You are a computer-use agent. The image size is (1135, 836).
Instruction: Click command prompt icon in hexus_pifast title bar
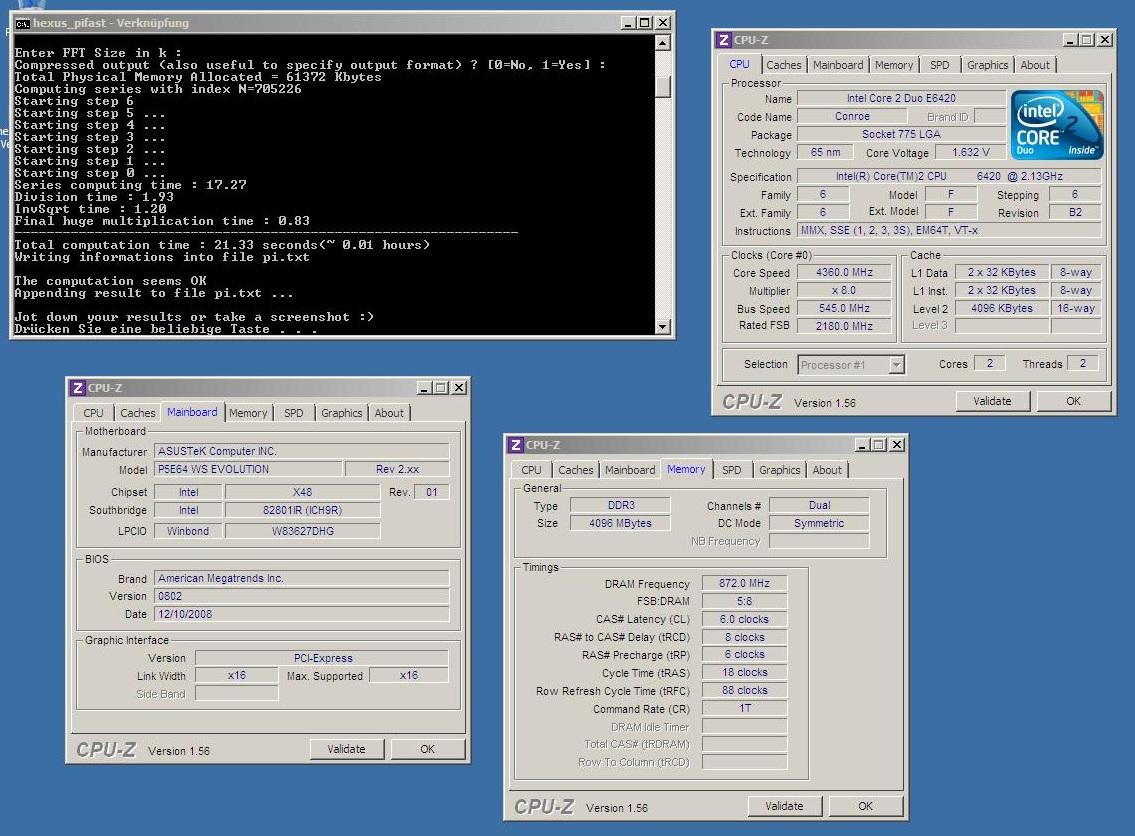coord(22,23)
